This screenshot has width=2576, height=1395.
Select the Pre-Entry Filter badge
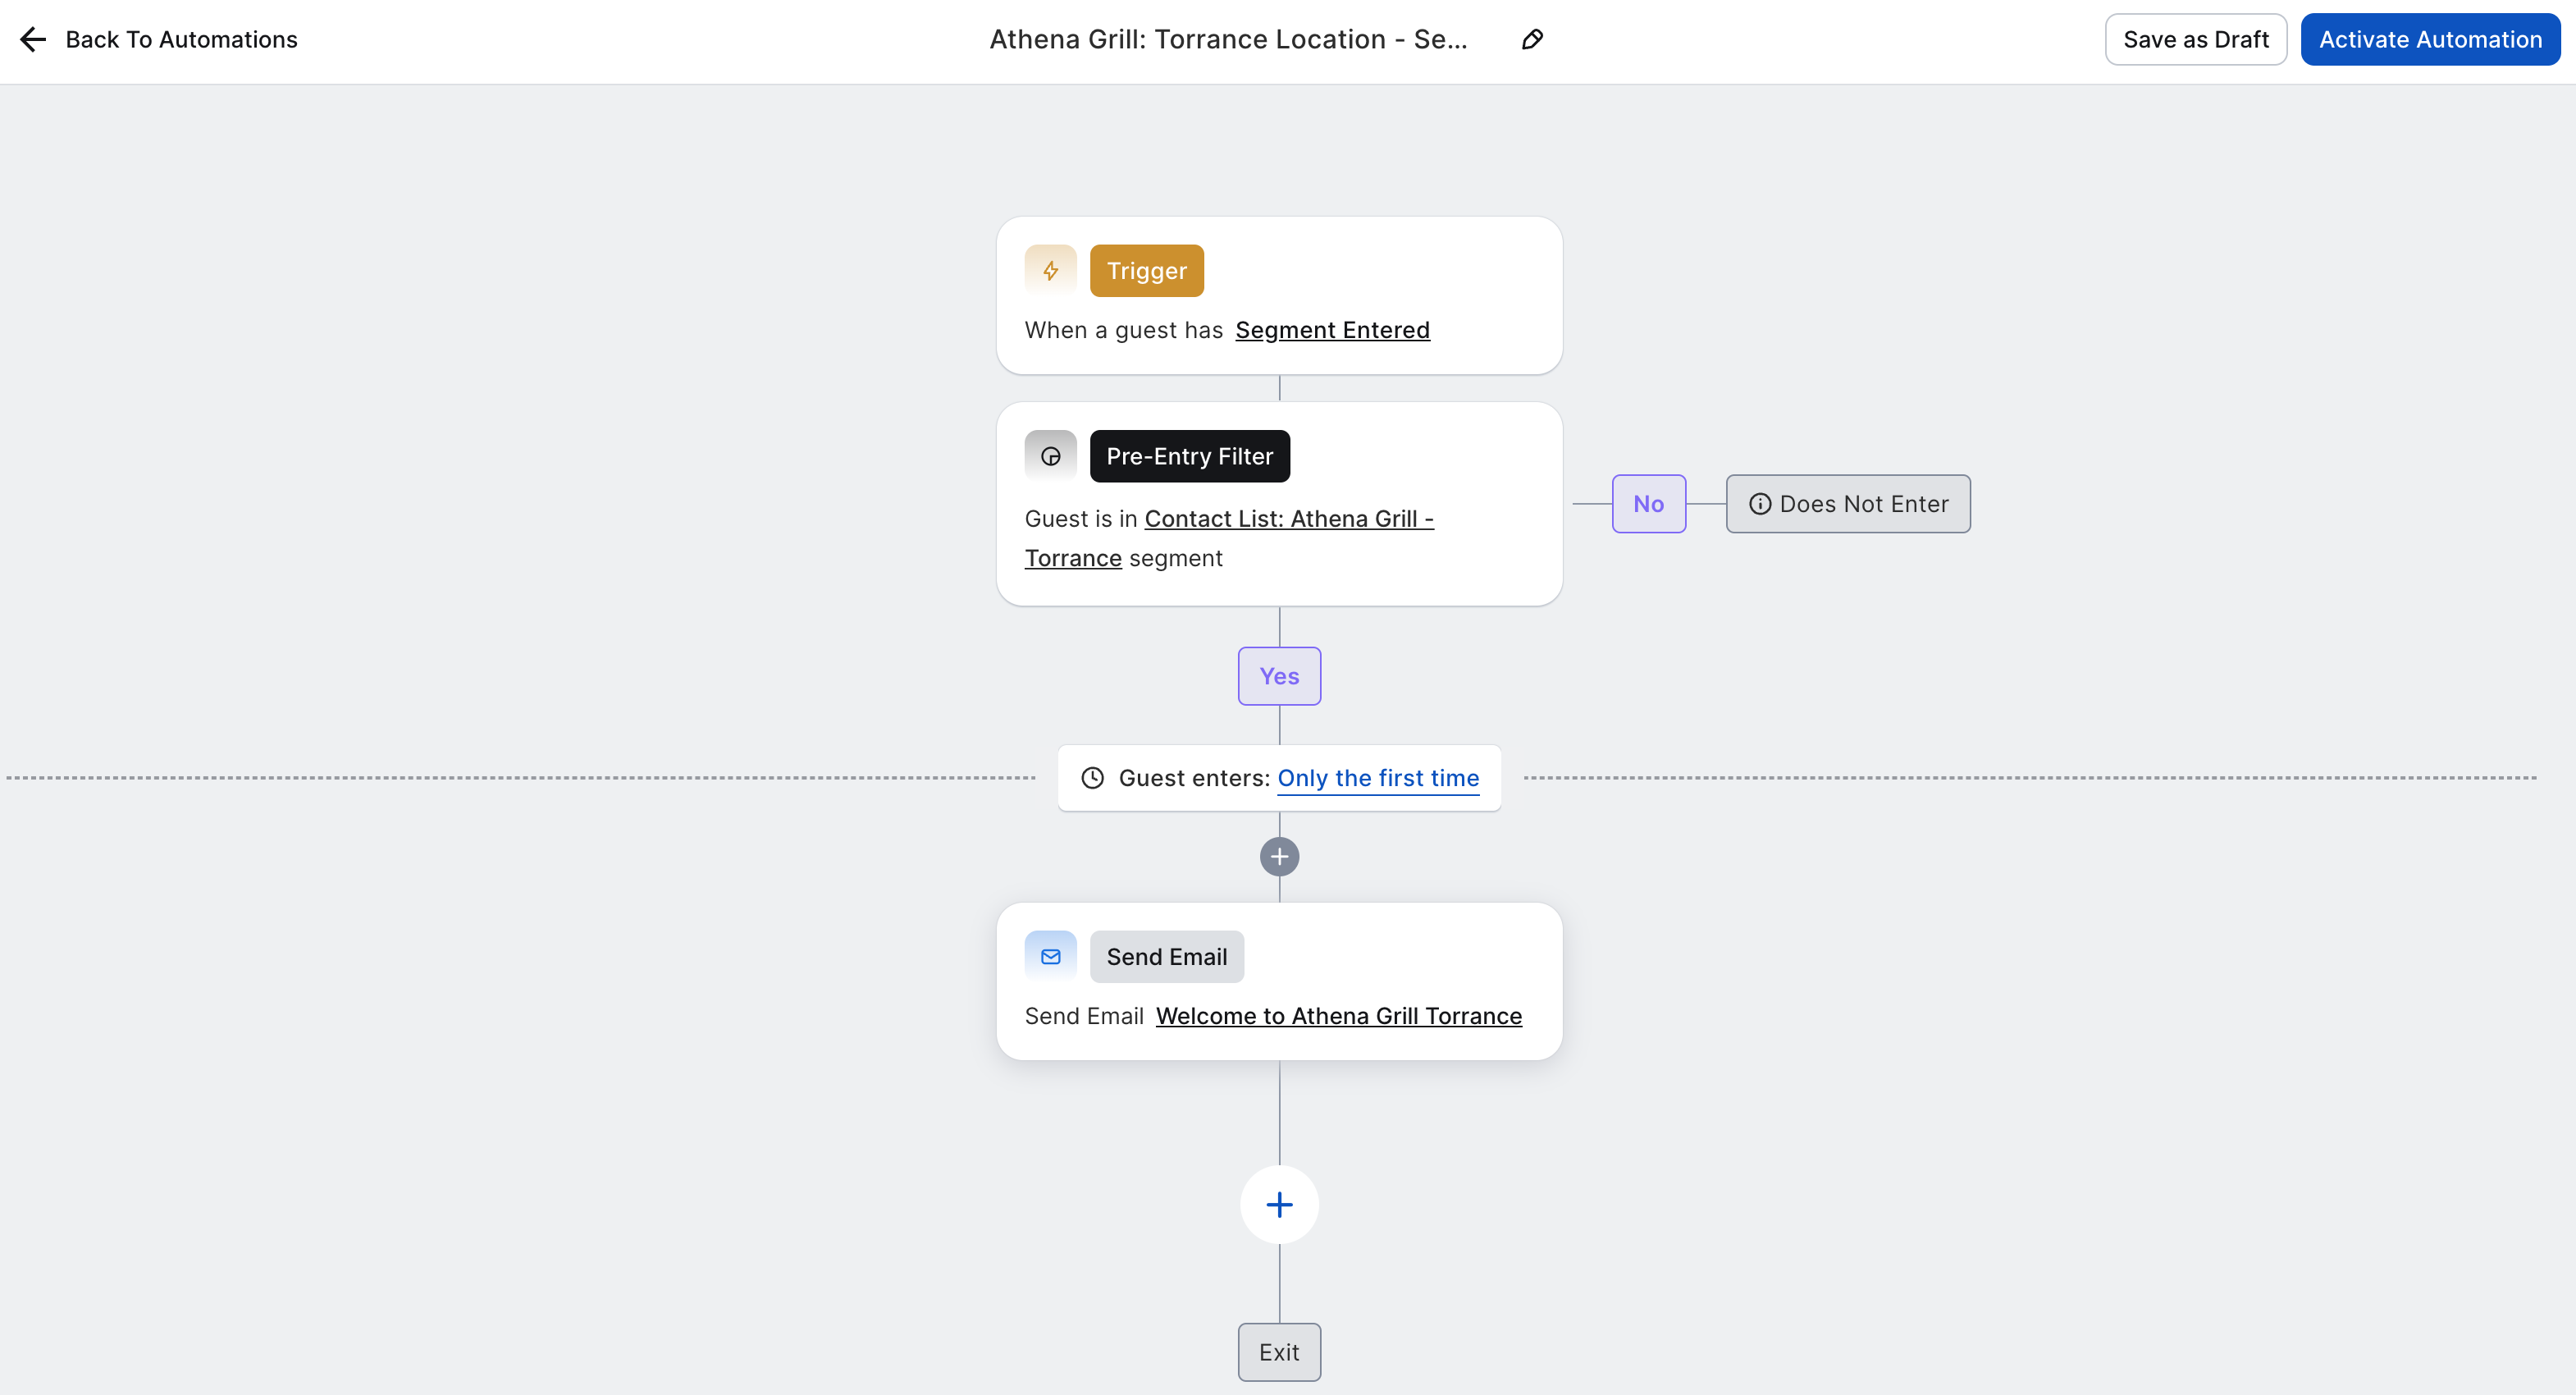pyautogui.click(x=1189, y=456)
